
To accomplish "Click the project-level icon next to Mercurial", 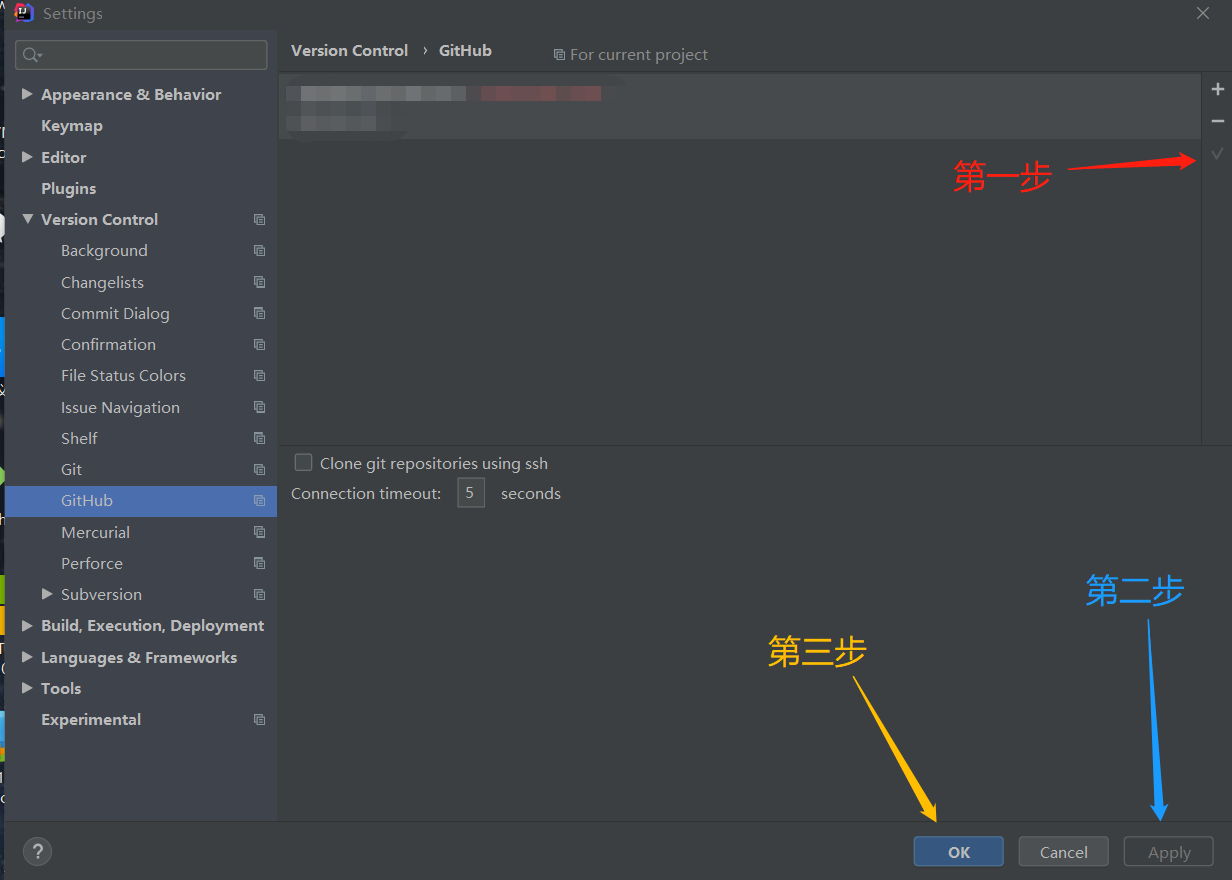I will (260, 532).
